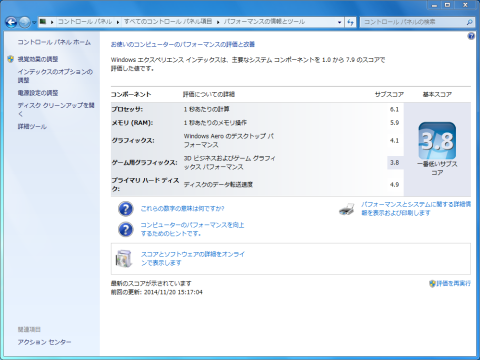Select プロセッサ subscore 6.1
This screenshot has height=360, width=480.
[394, 109]
